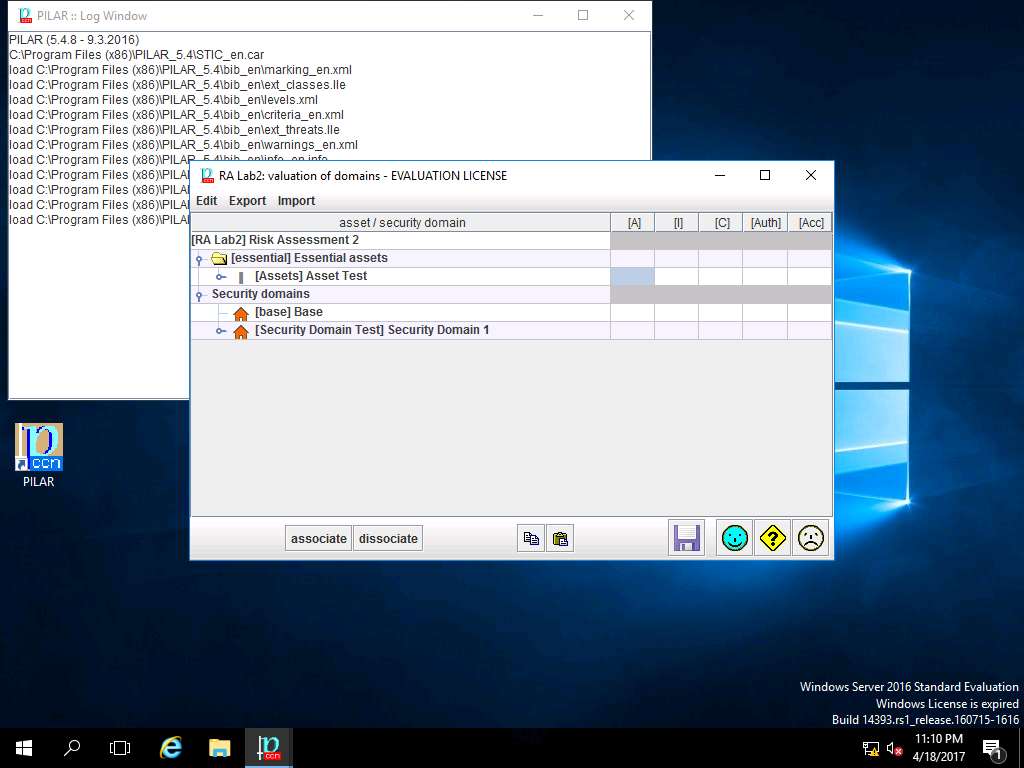
Task: Open the Windows Start menu
Action: (x=24, y=748)
